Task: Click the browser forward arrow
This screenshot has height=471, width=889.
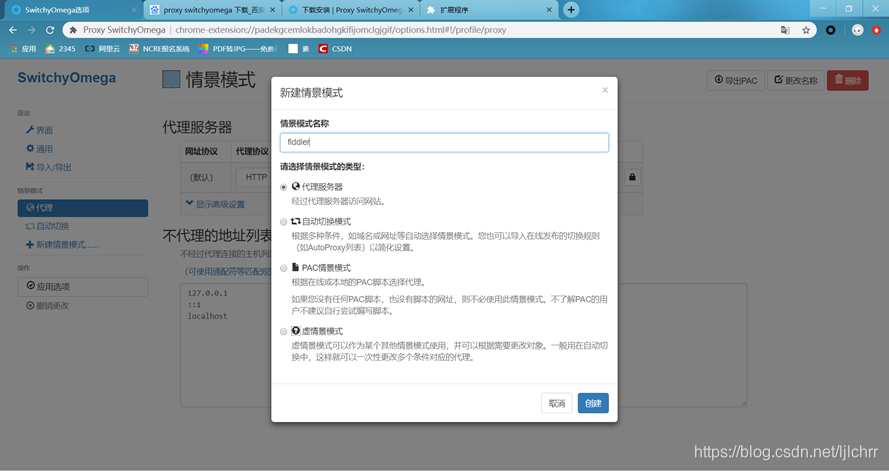Action: pos(31,30)
